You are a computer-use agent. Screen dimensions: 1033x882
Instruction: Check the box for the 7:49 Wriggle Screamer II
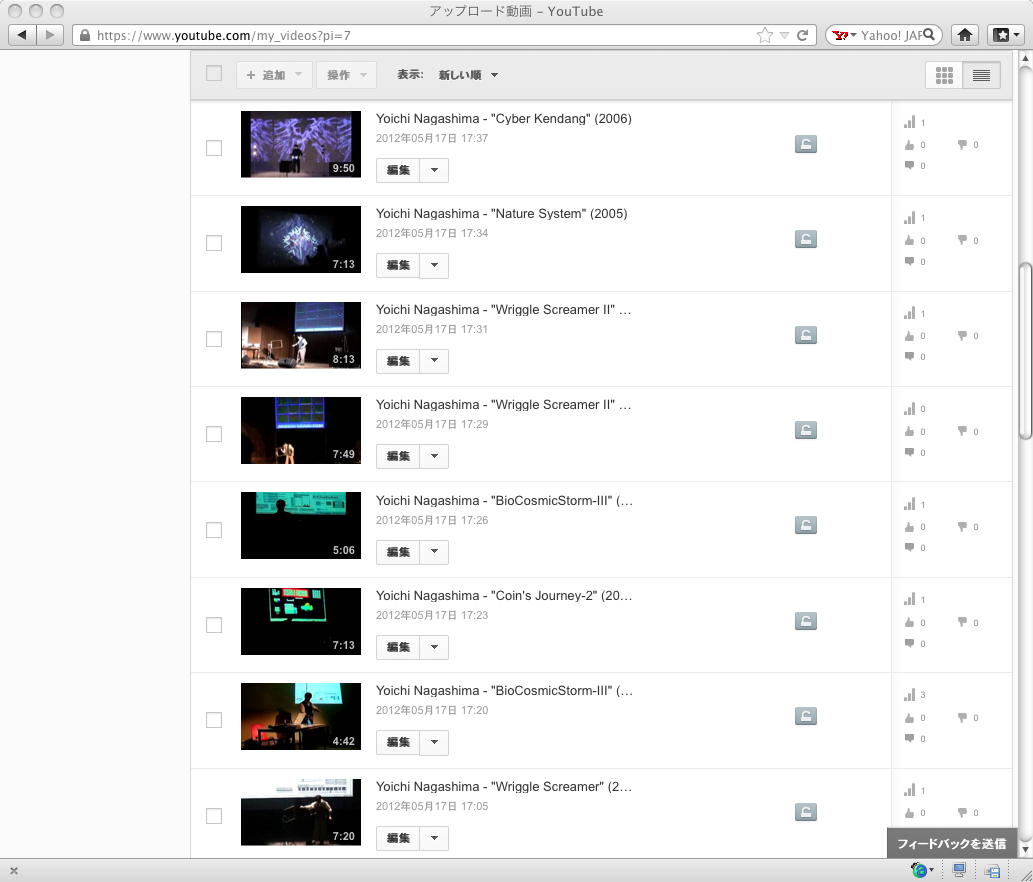pos(214,434)
